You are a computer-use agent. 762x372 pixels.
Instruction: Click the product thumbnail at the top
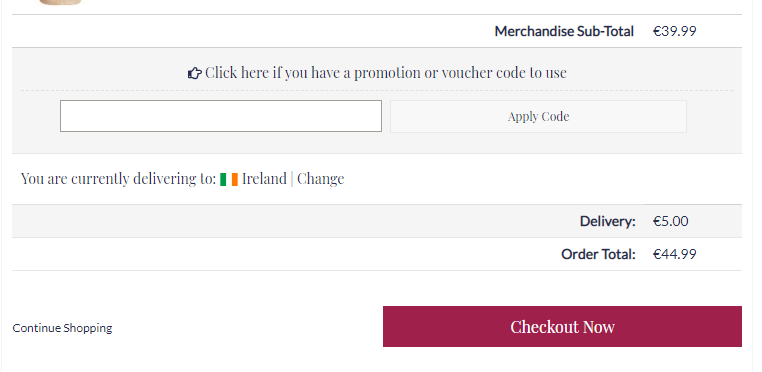tap(60, 2)
